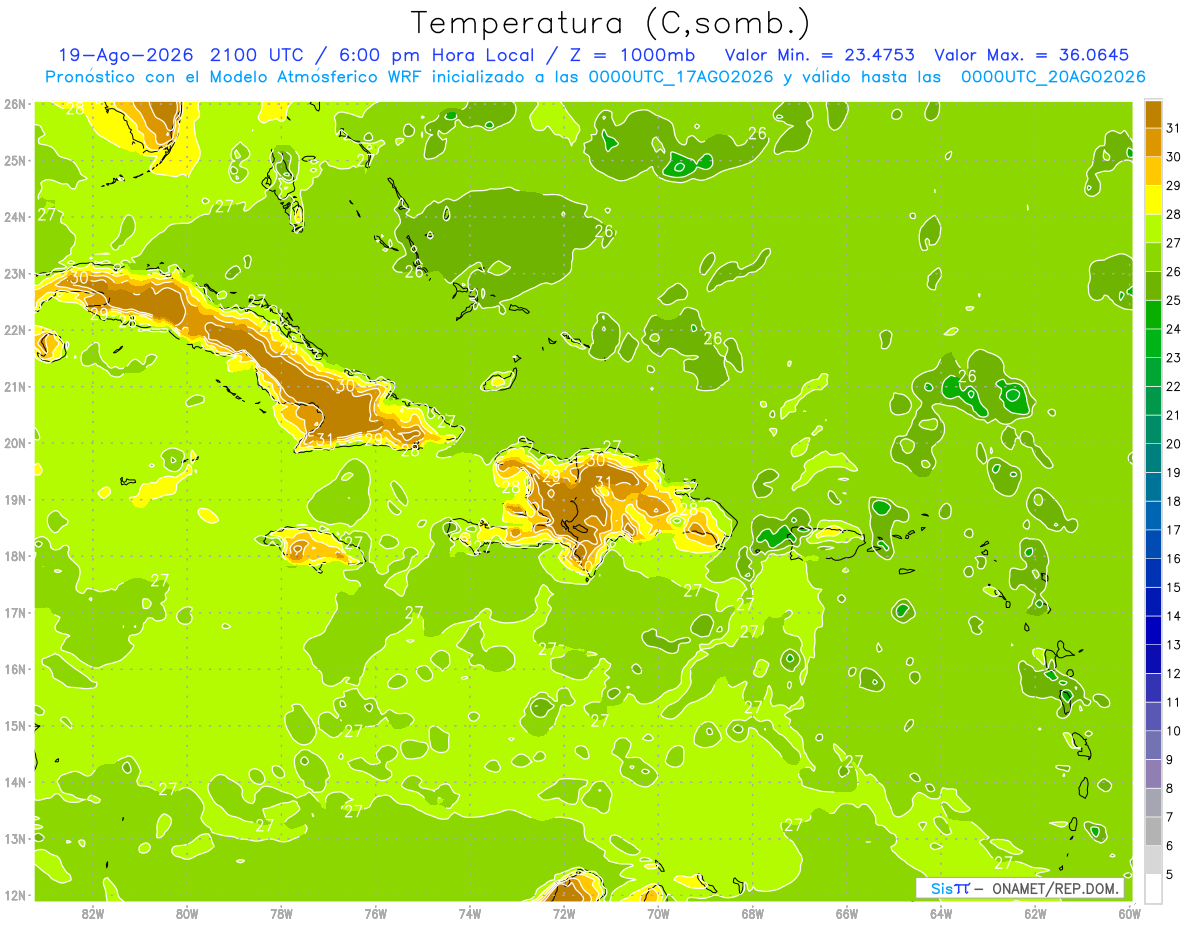Click the "66W" longitude axis label
Image resolution: width=1200 pixels, height=927 pixels.
coord(846,913)
